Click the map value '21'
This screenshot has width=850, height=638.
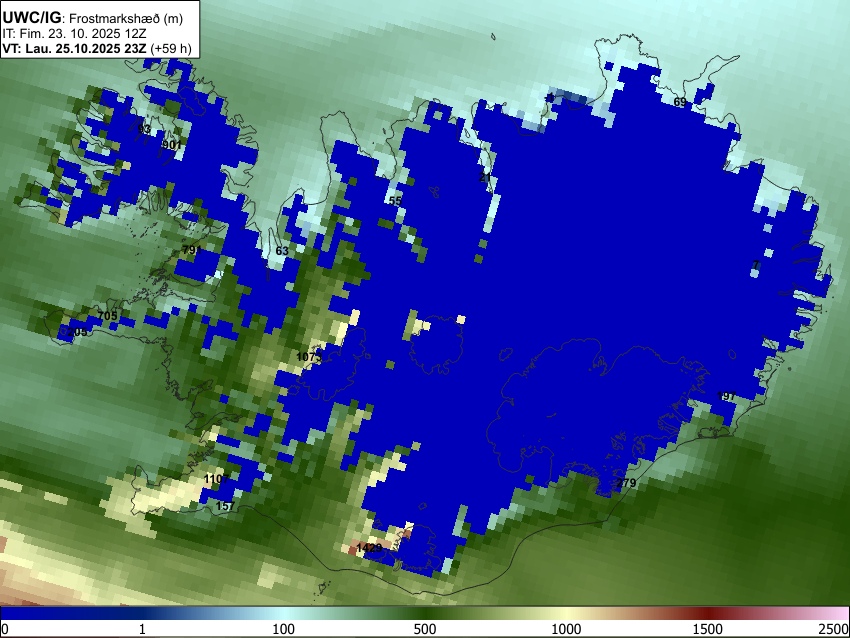click(485, 177)
